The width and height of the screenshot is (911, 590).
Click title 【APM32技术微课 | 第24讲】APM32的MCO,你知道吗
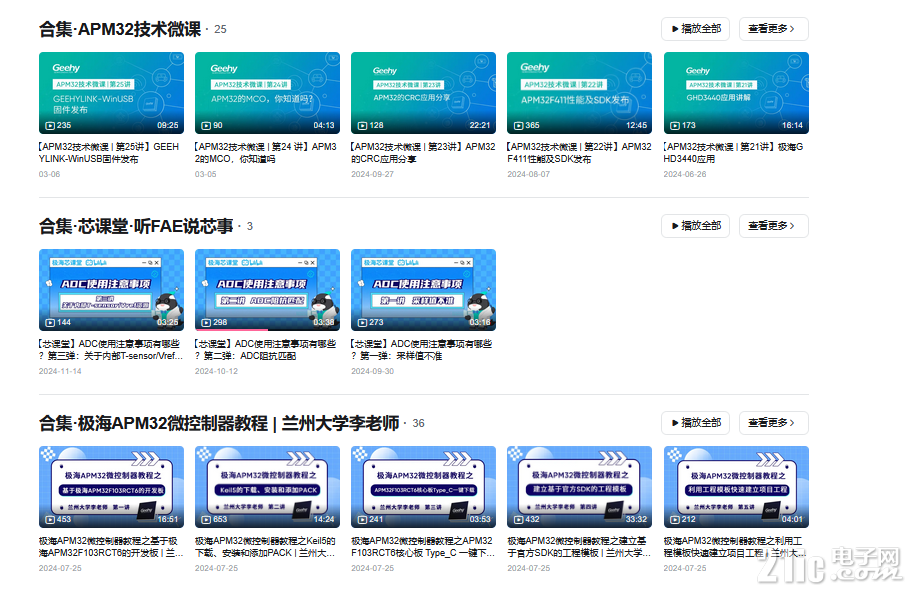click(x=266, y=153)
